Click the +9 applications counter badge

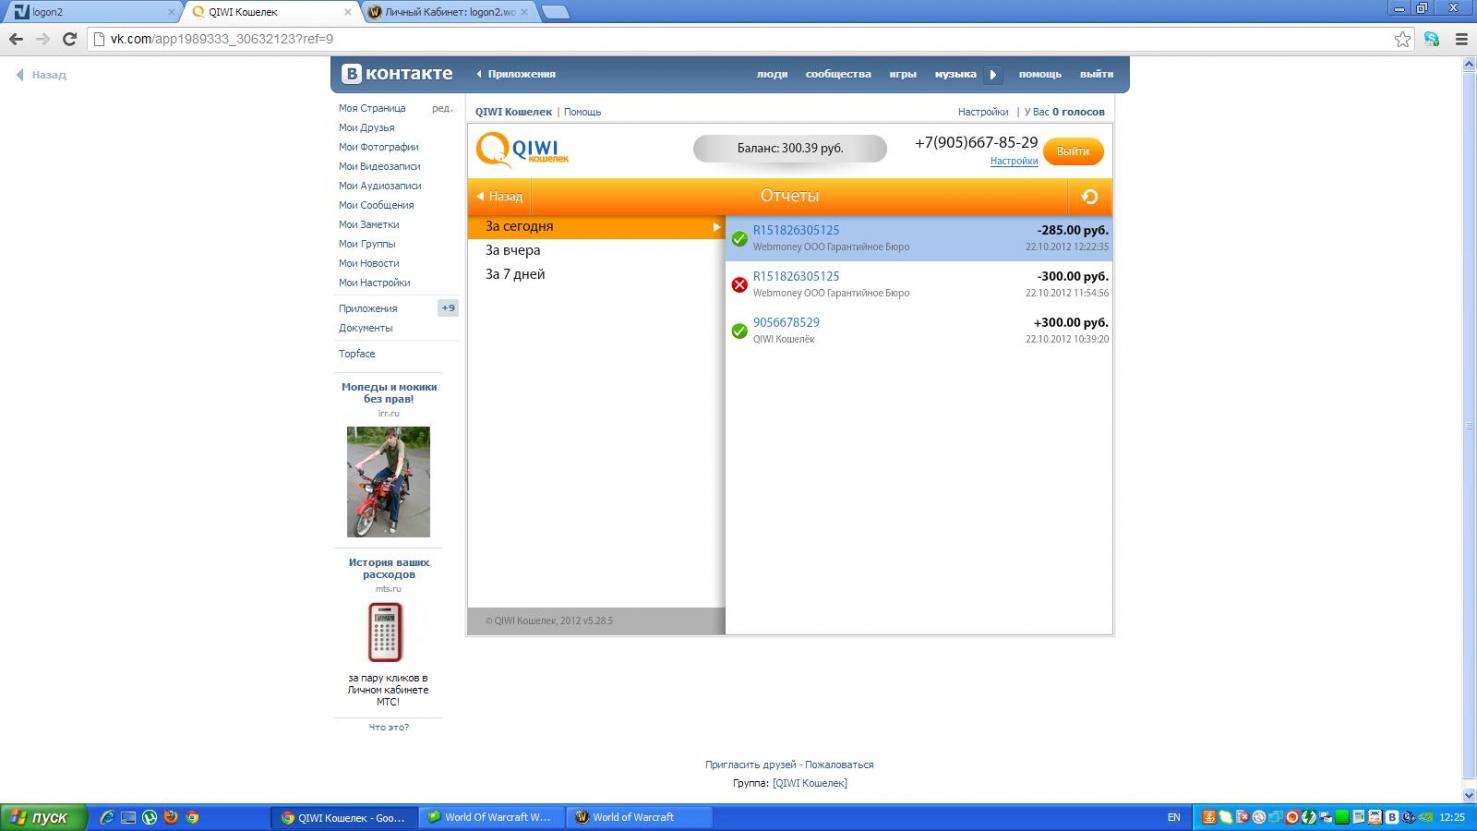click(448, 308)
